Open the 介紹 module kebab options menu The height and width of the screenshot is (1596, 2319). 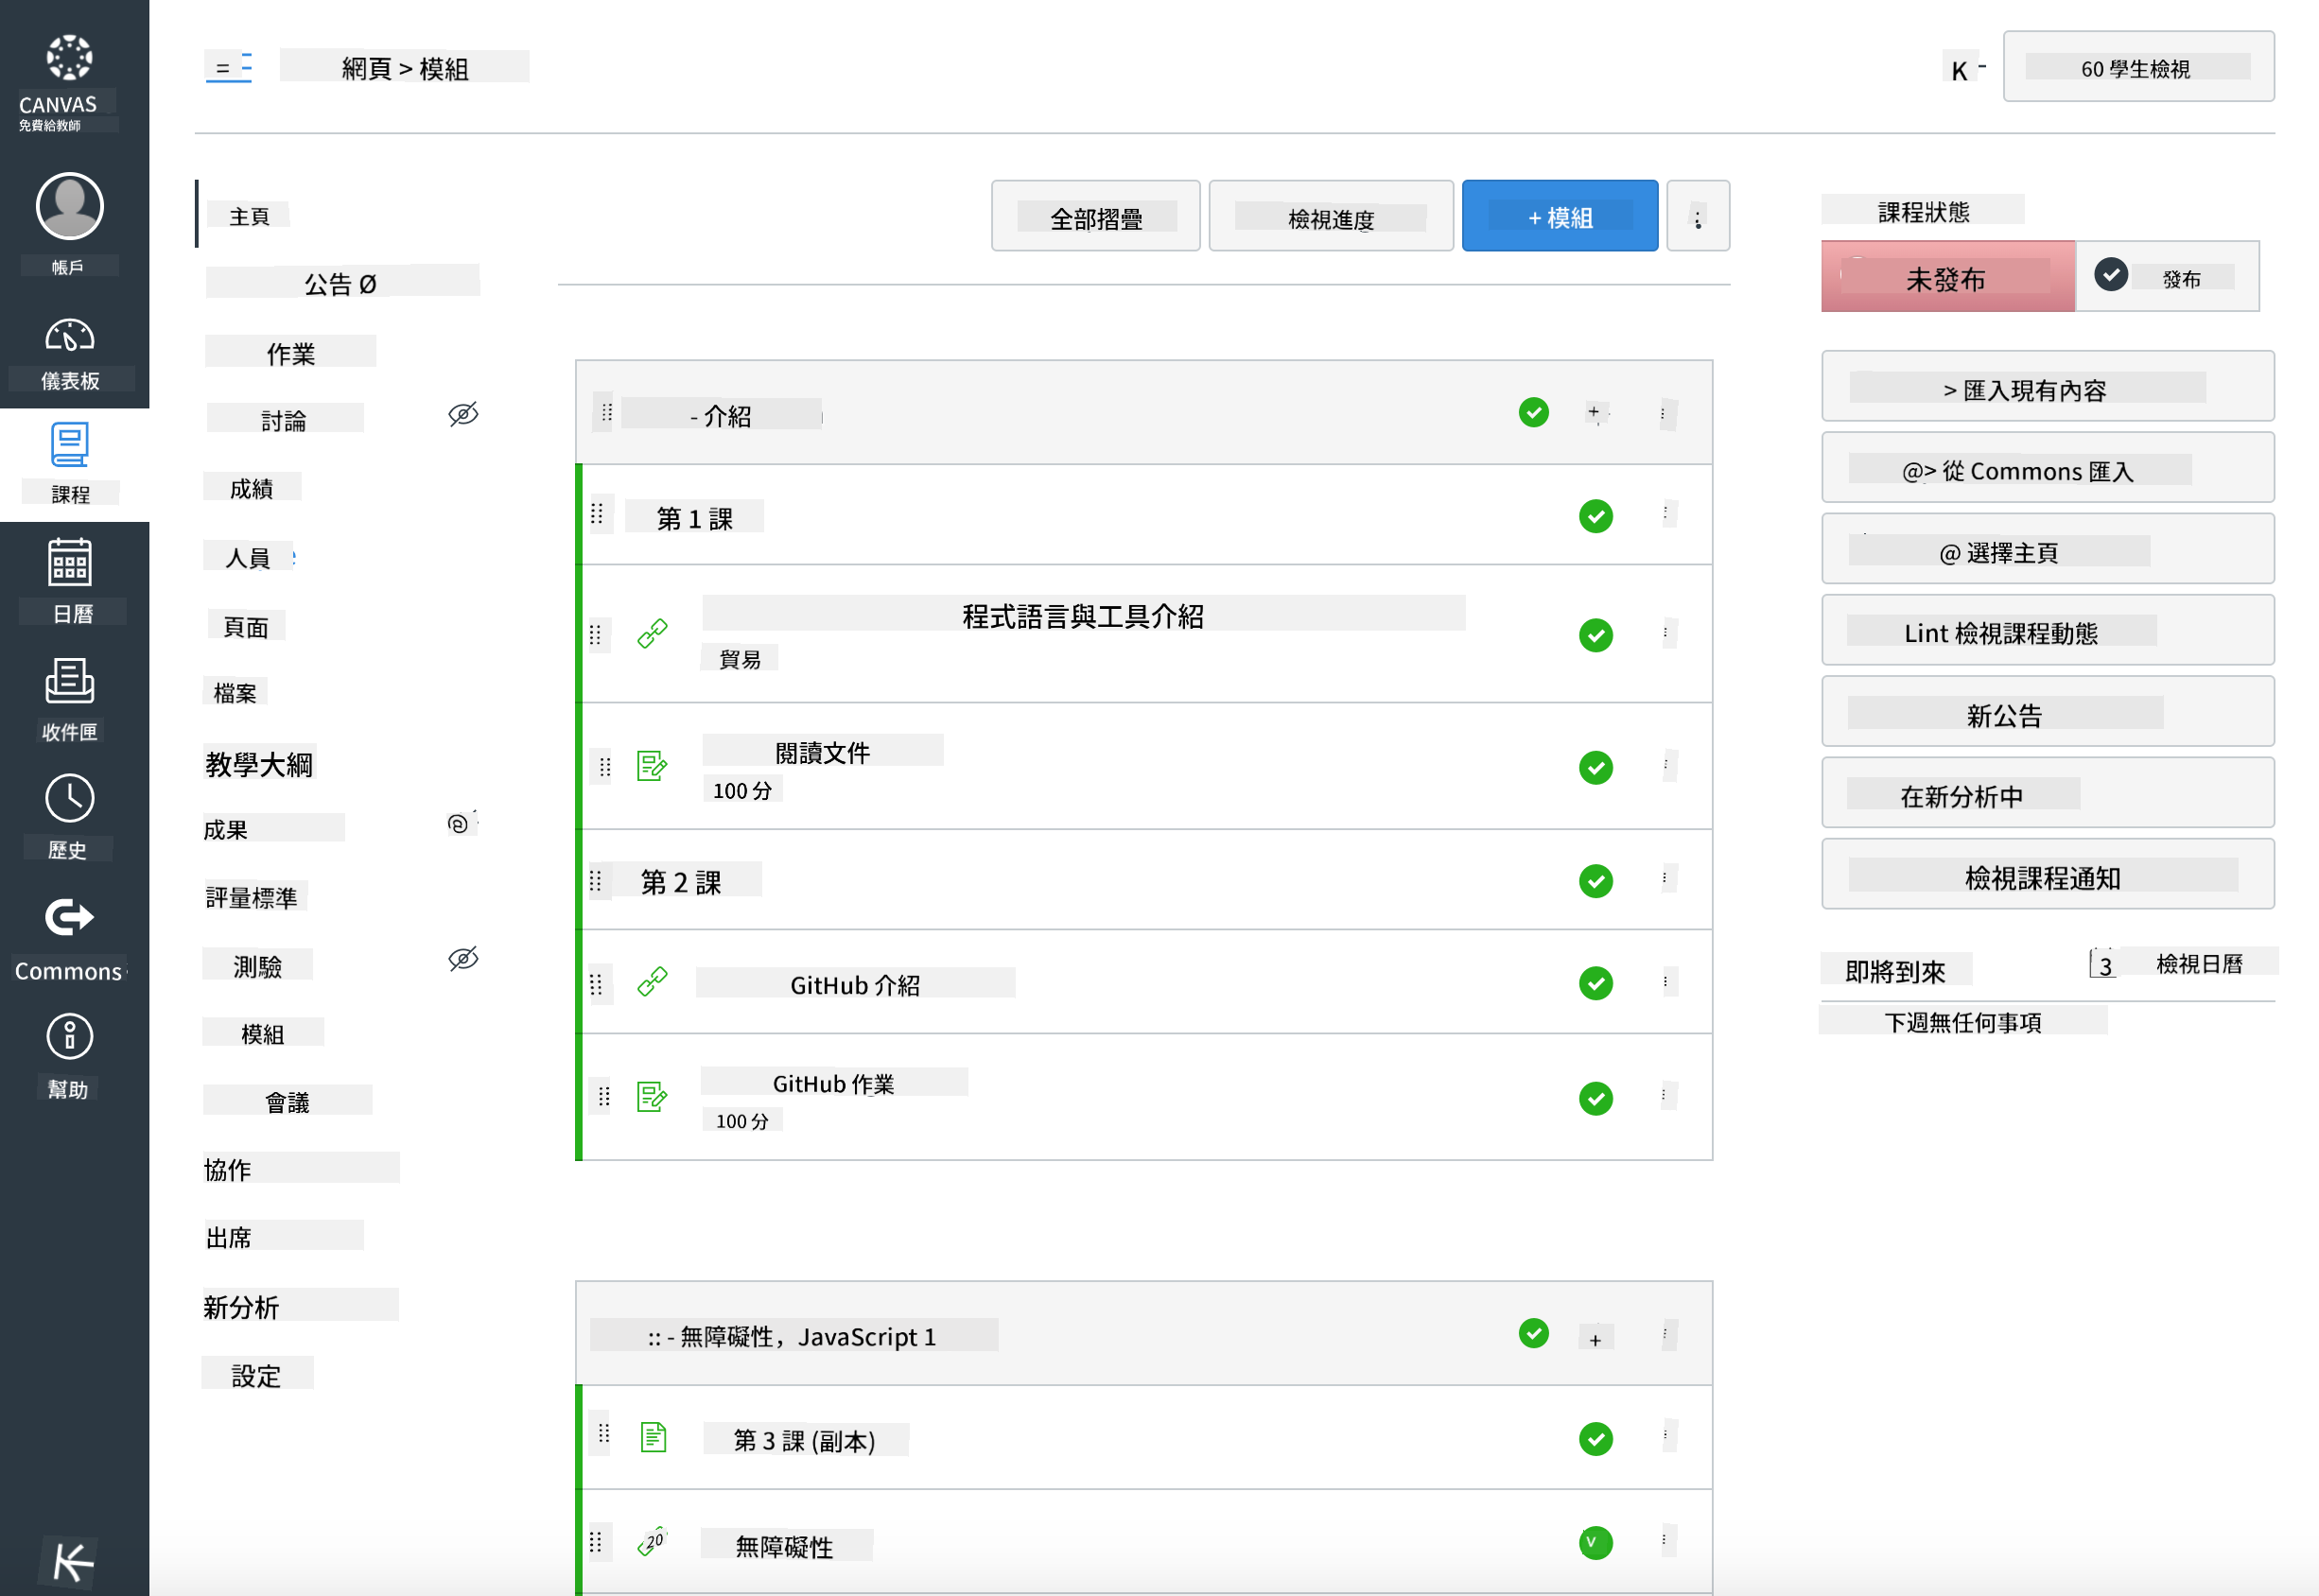pos(1663,413)
